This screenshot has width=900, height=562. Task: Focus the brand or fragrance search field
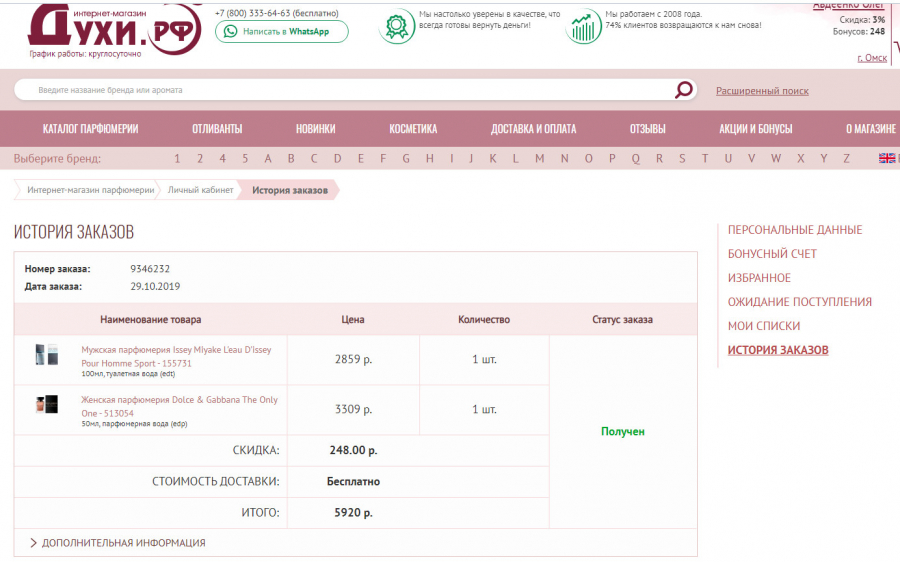click(x=340, y=90)
